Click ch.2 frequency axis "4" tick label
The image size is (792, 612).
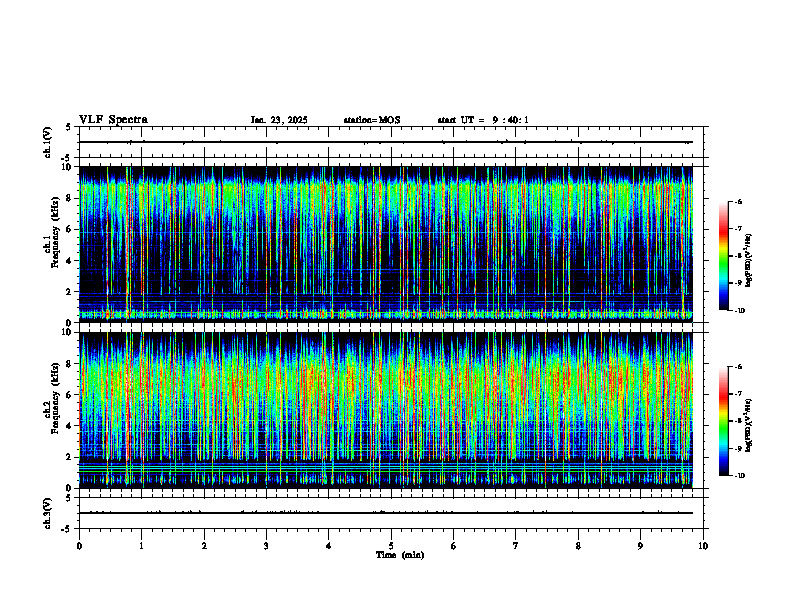71,426
